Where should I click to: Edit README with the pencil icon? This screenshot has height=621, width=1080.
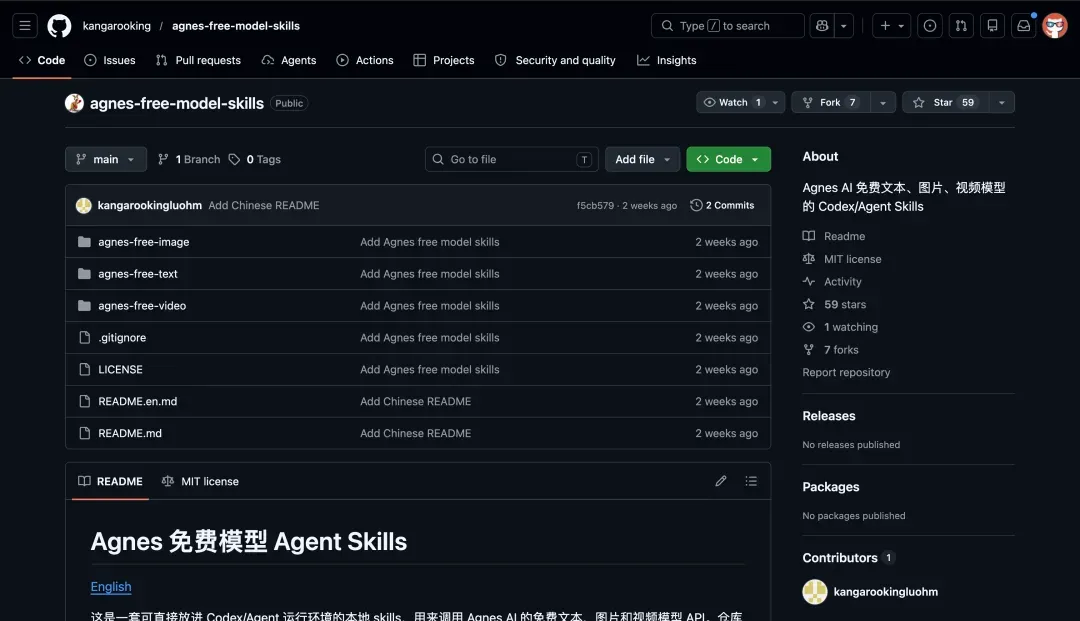pos(720,481)
